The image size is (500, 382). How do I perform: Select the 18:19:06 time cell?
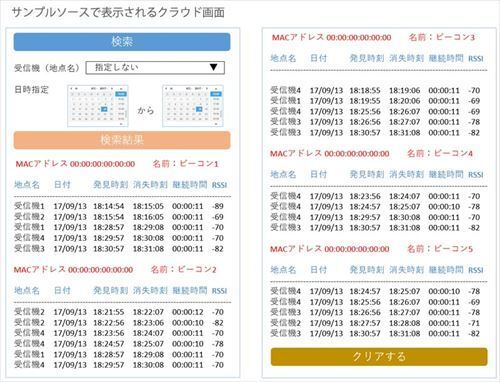[x=405, y=90]
